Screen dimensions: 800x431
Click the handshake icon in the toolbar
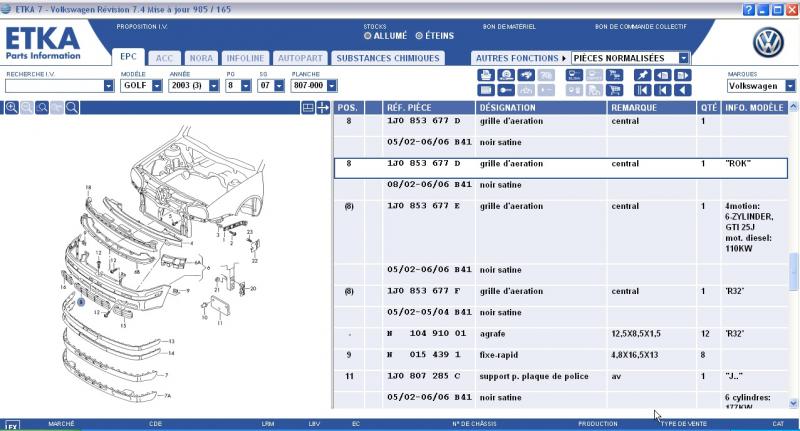pyautogui.click(x=526, y=75)
